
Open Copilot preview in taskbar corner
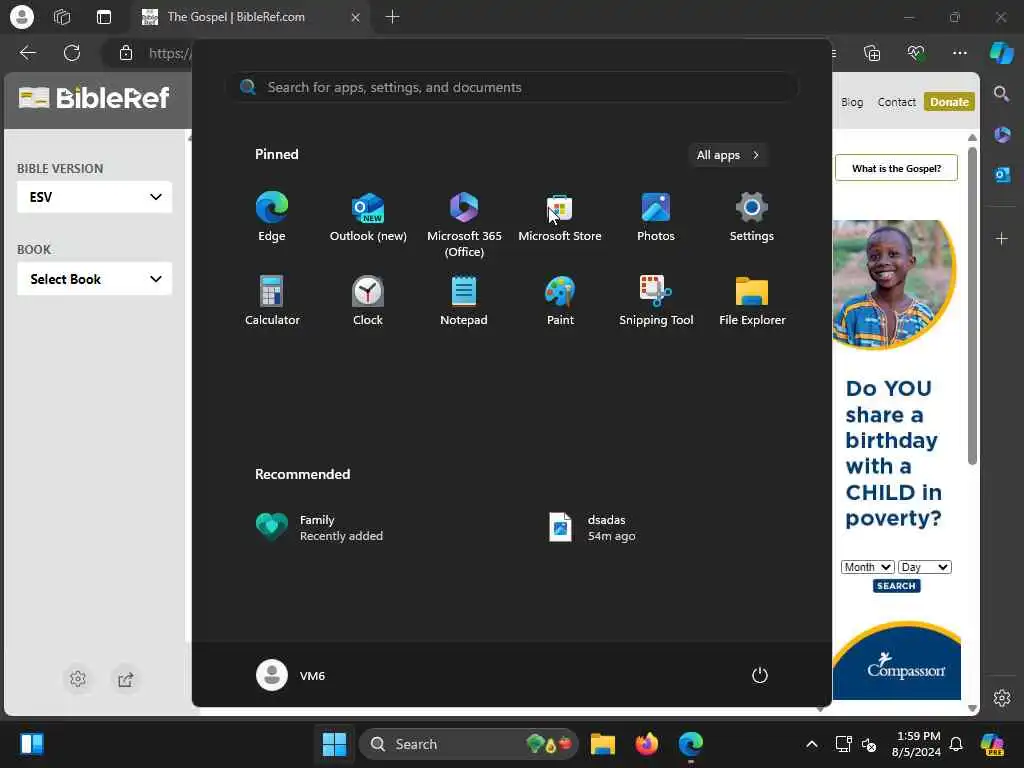pos(992,744)
